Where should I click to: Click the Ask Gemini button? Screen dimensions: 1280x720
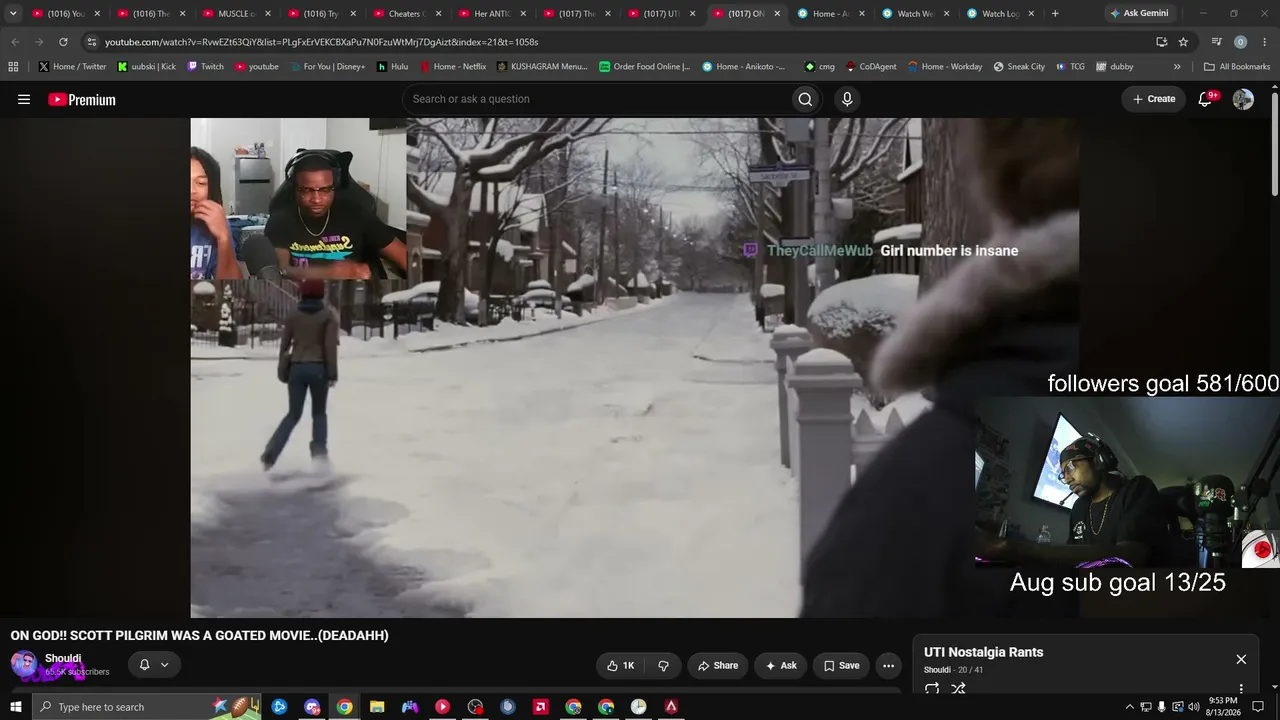(x=1138, y=14)
